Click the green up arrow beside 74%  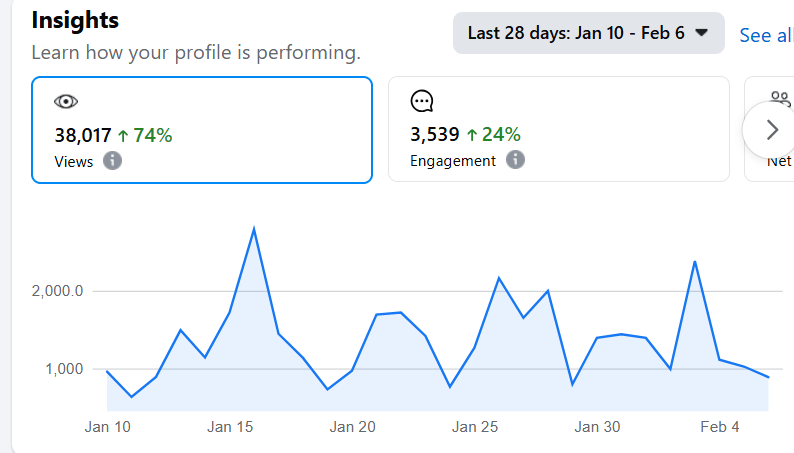tap(123, 135)
